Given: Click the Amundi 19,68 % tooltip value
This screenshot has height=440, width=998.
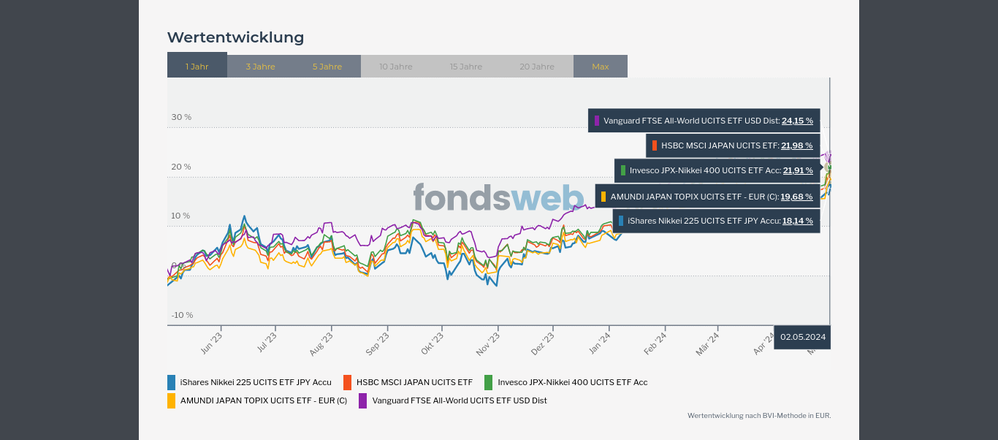Looking at the screenshot, I should click(797, 196).
